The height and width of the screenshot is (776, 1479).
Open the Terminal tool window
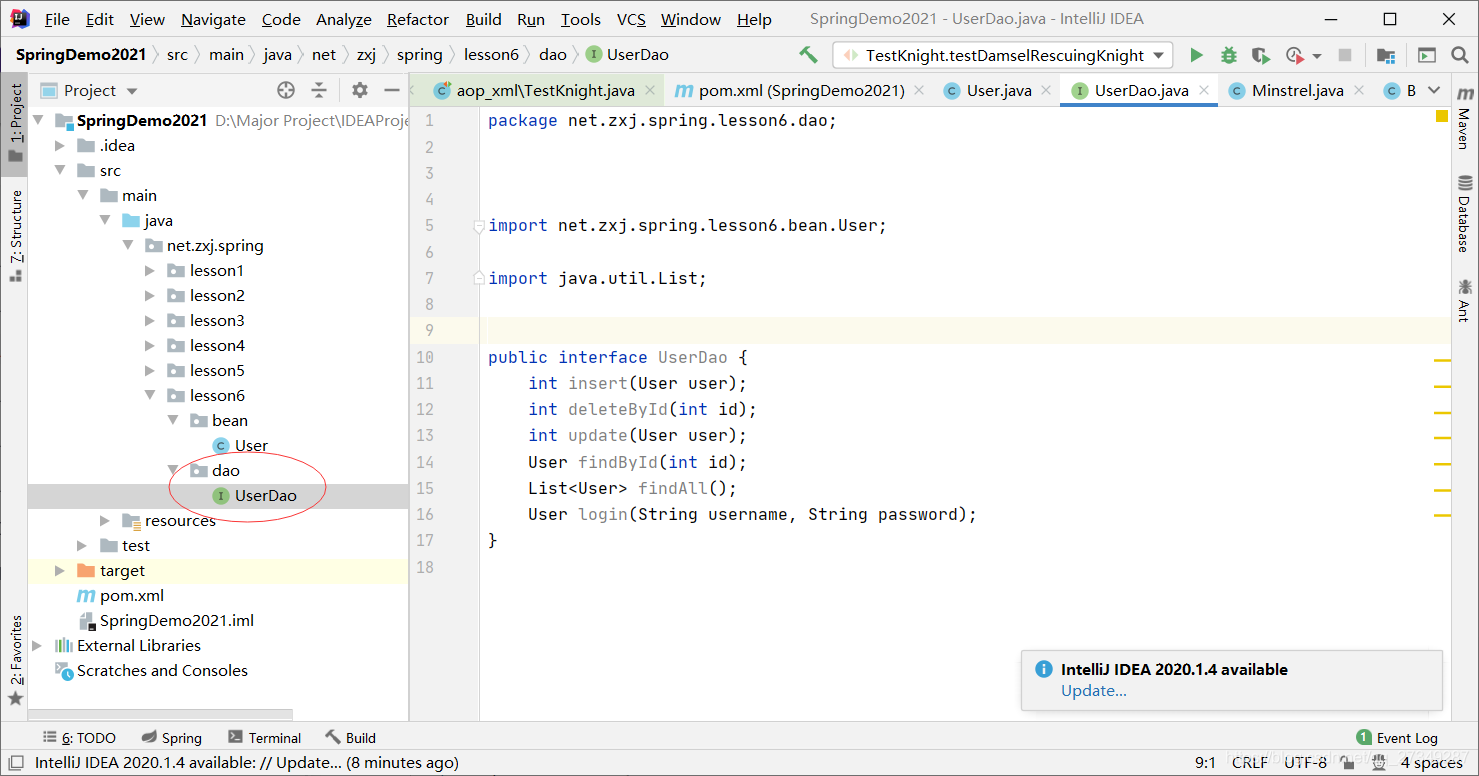tap(264, 738)
